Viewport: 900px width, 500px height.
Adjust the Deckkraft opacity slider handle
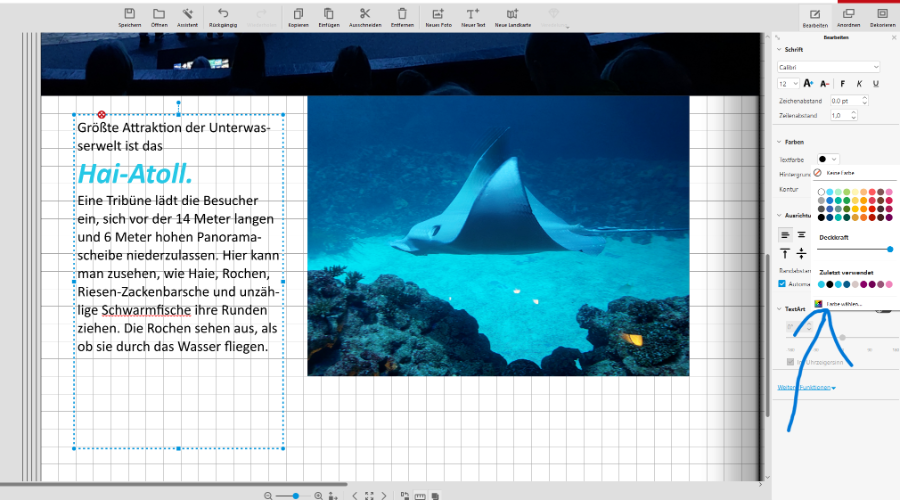tap(890, 249)
